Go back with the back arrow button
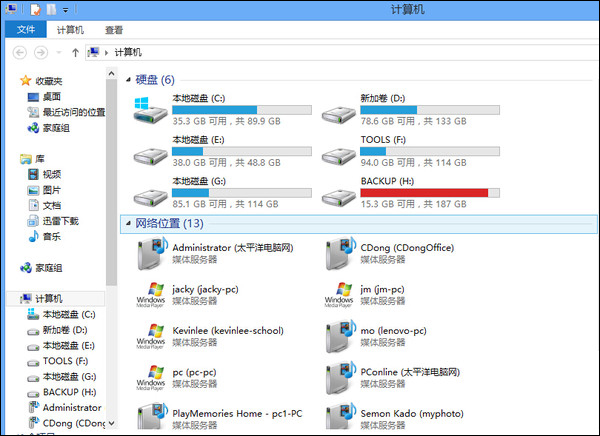The image size is (600, 436). pyautogui.click(x=20, y=52)
